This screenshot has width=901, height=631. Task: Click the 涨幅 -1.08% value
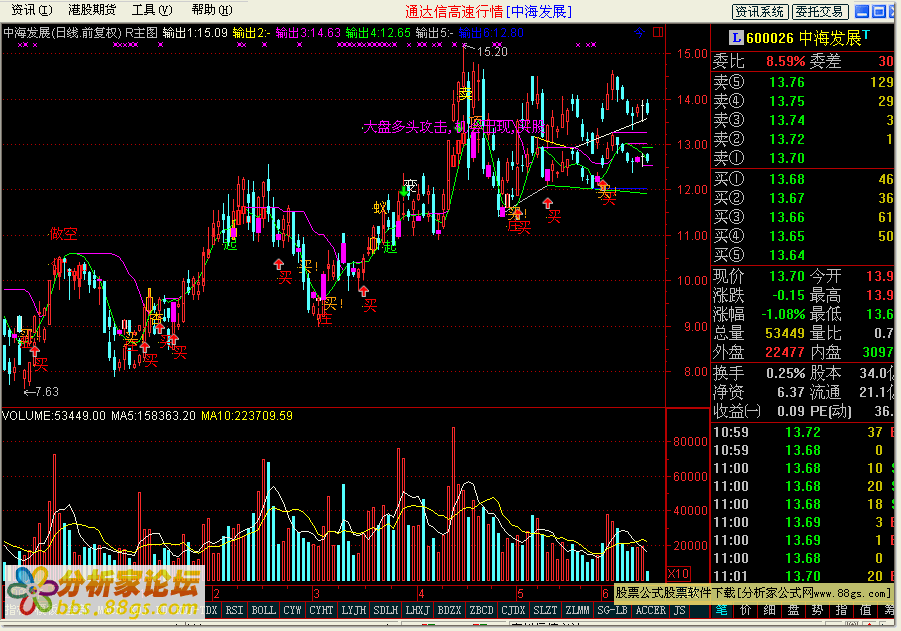coord(783,314)
